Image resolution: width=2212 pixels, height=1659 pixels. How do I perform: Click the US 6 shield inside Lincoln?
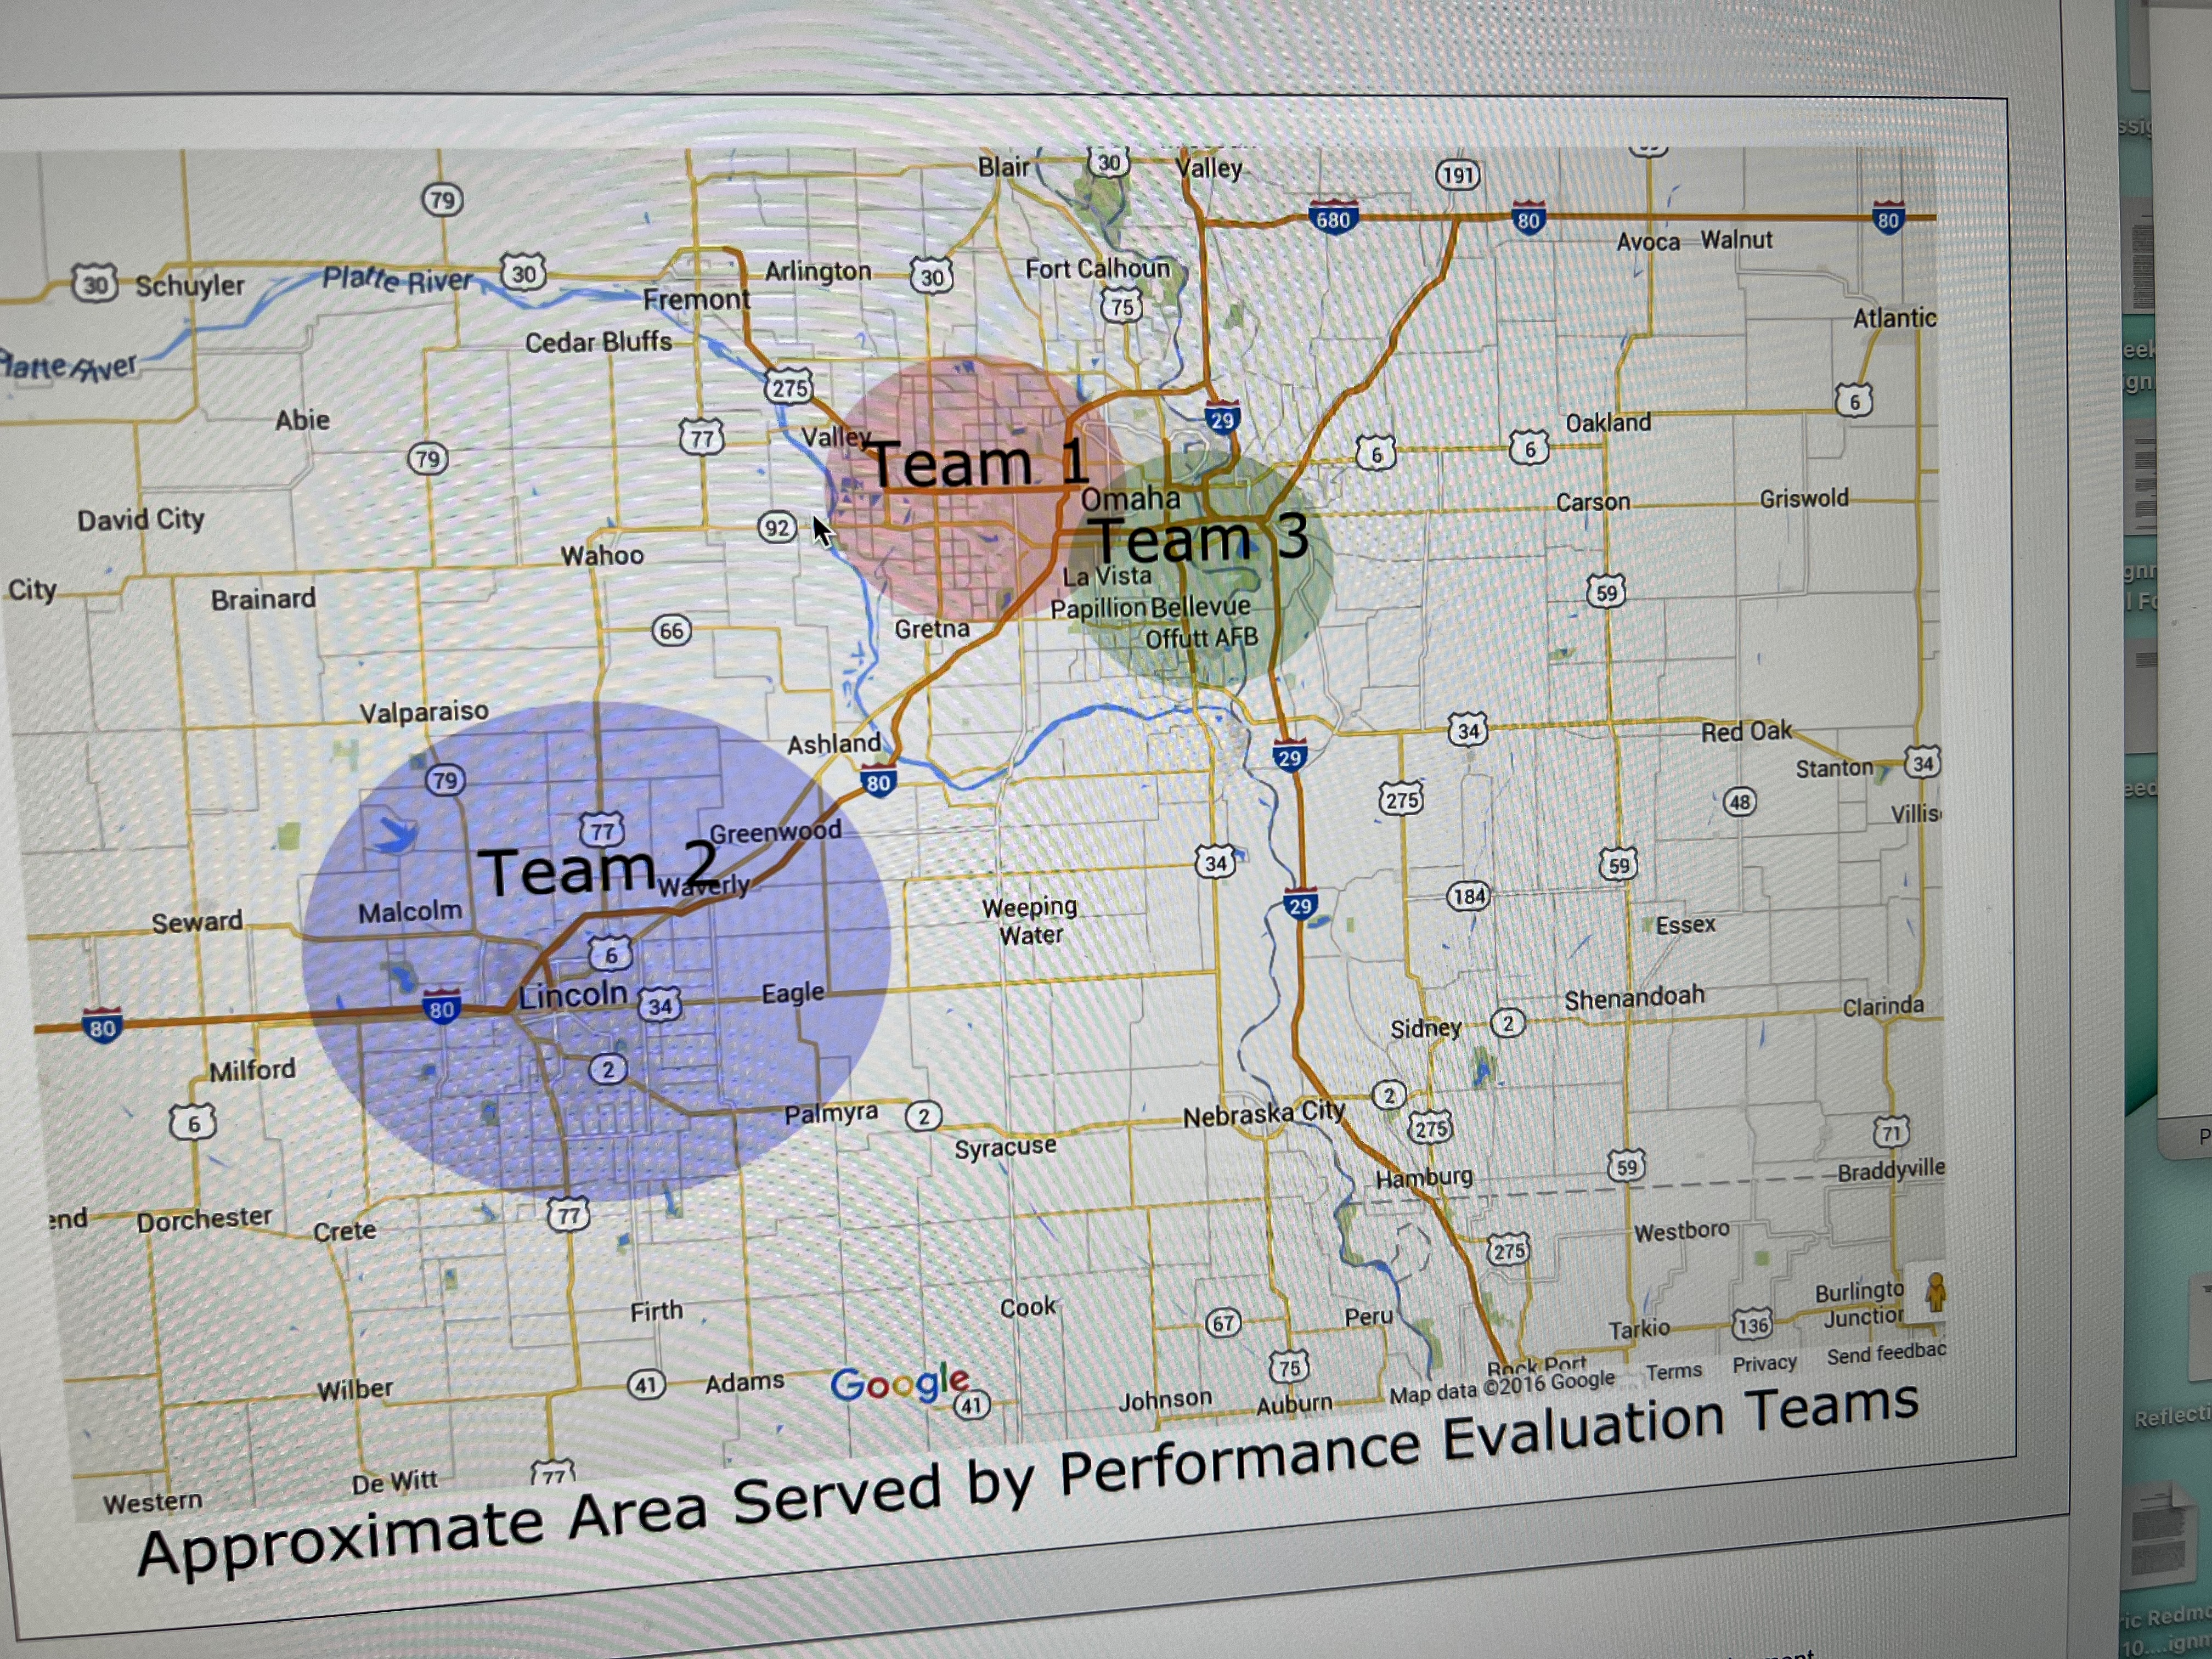611,954
